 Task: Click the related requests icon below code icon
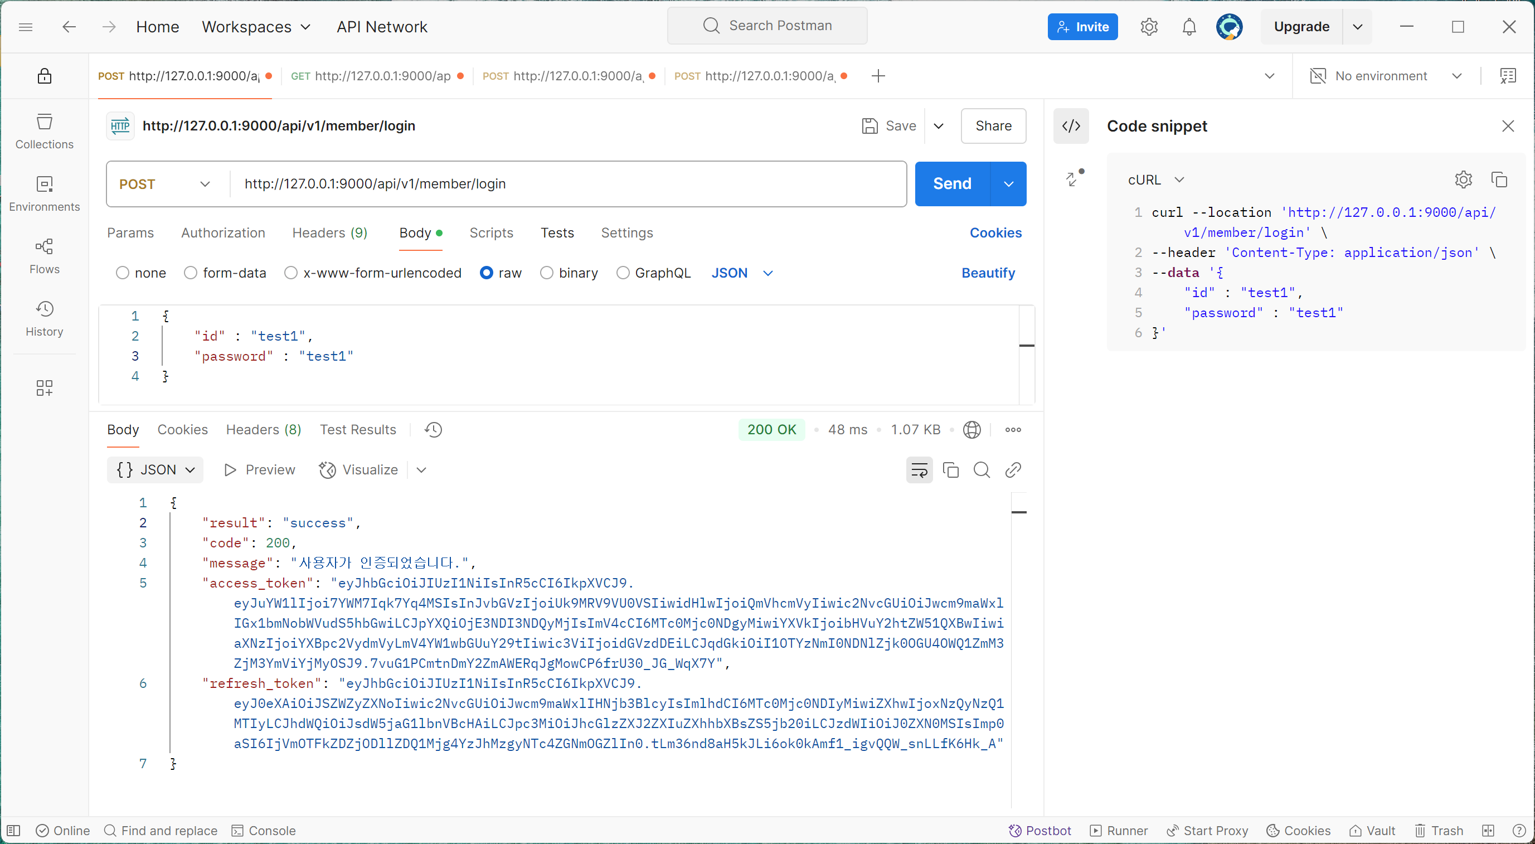pyautogui.click(x=1074, y=178)
